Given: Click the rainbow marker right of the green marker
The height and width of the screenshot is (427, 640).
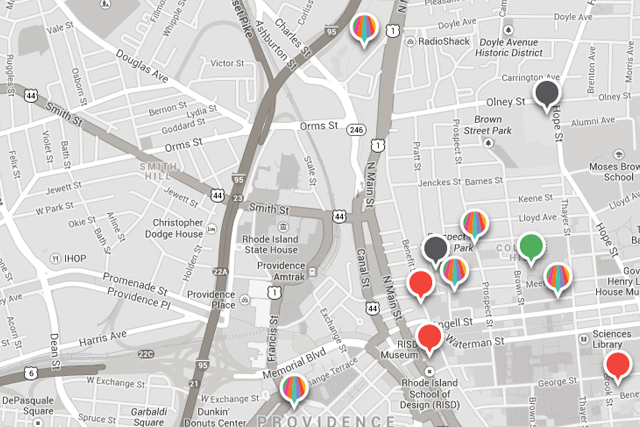Looking at the screenshot, I should pos(557,276).
